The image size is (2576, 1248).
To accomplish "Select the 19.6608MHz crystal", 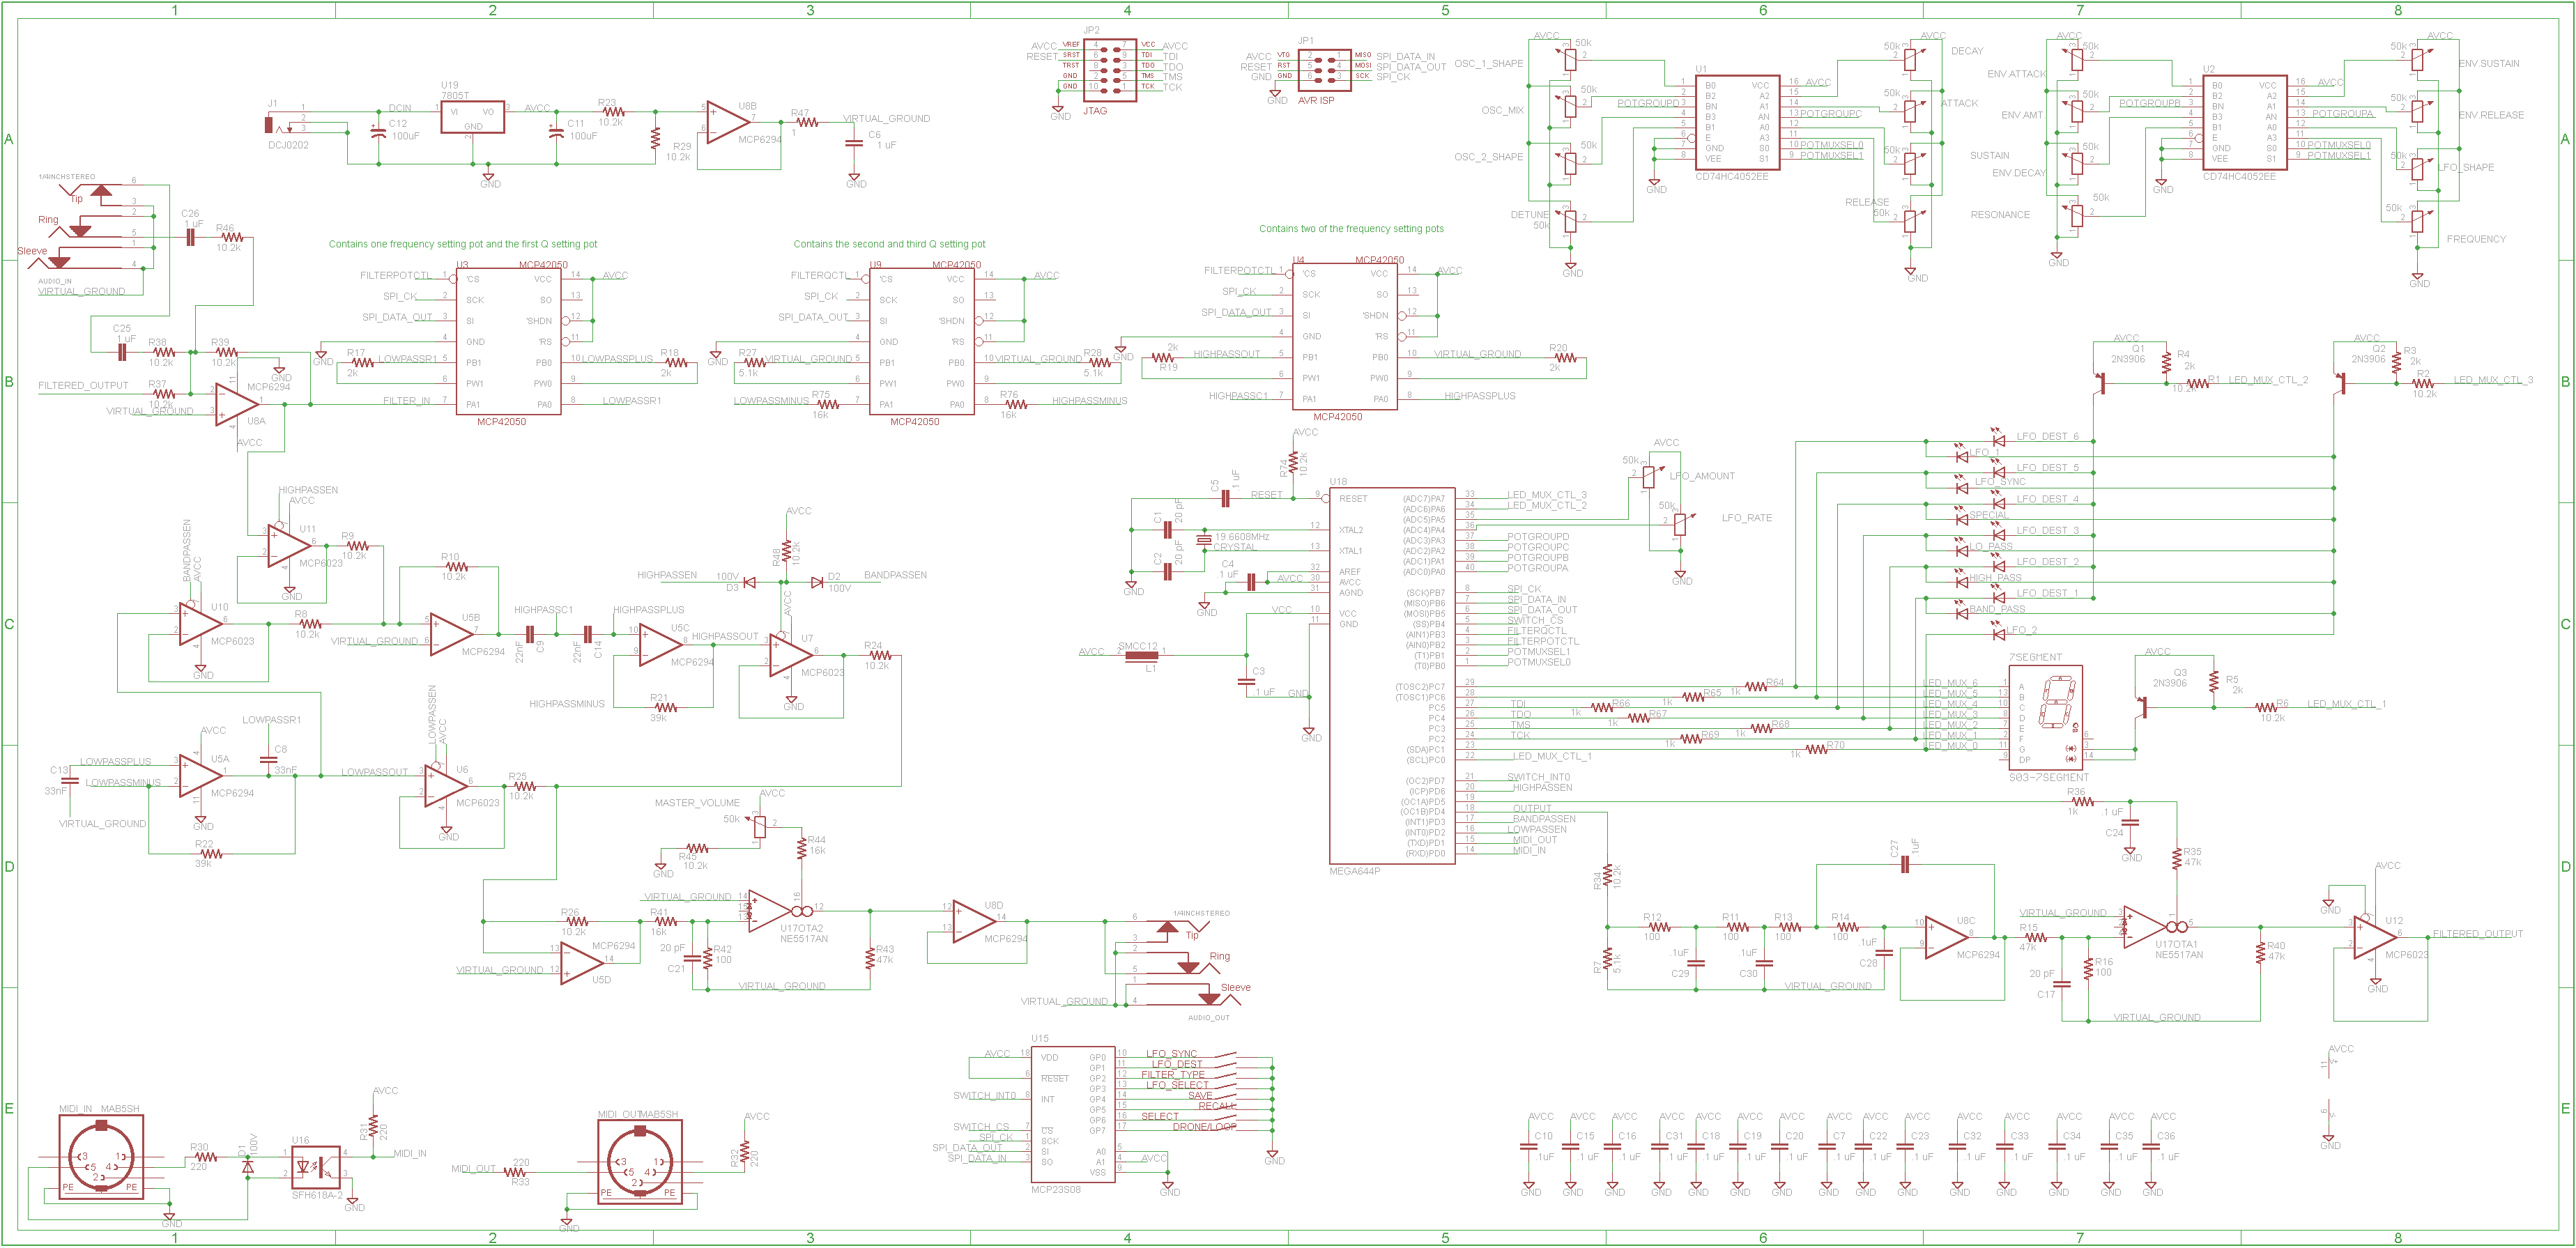I will tap(1203, 540).
